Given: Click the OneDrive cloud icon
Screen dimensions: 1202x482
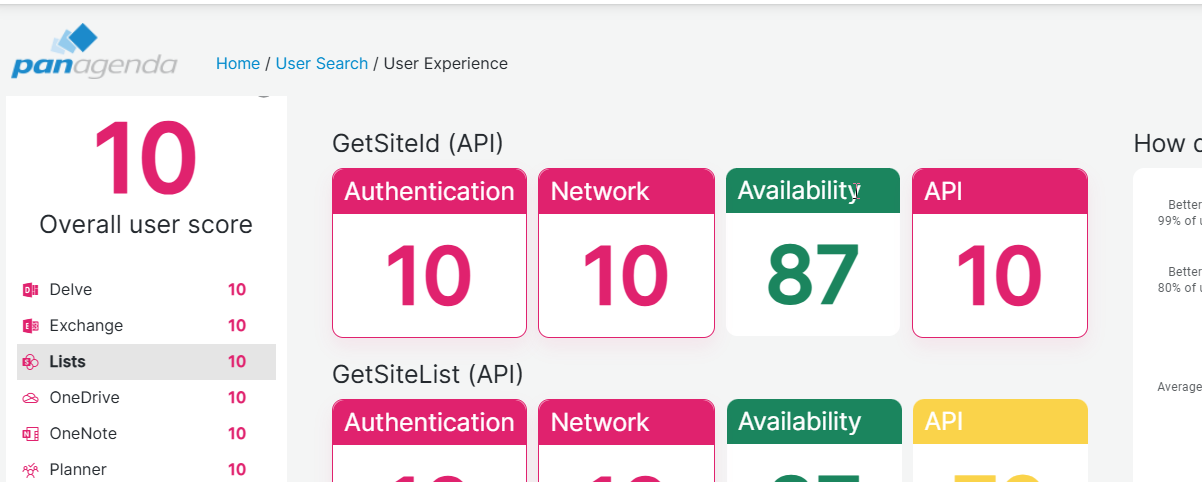Looking at the screenshot, I should coord(30,398).
